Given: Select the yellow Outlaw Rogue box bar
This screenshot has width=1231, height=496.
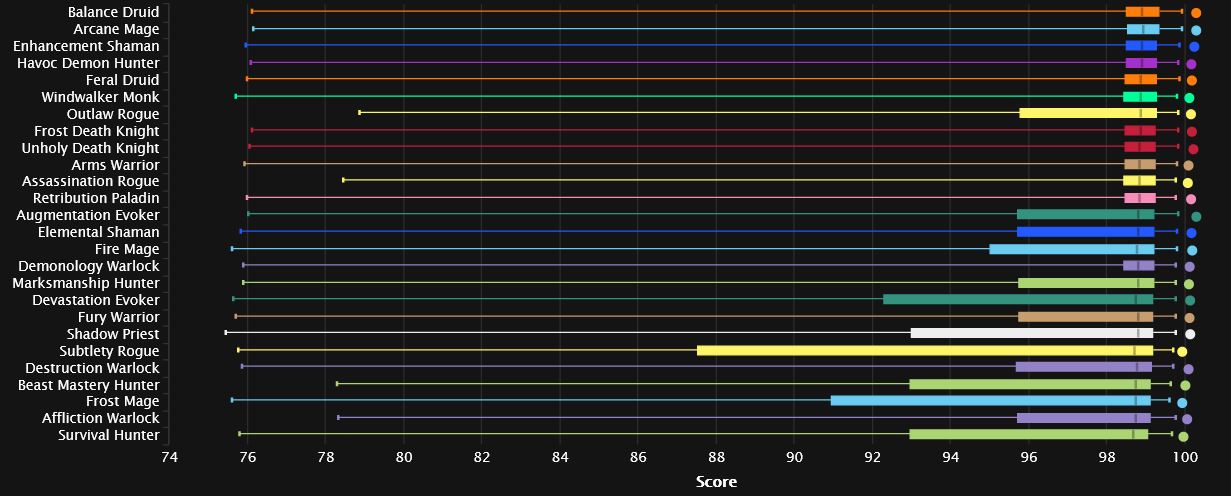Looking at the screenshot, I should (1088, 114).
